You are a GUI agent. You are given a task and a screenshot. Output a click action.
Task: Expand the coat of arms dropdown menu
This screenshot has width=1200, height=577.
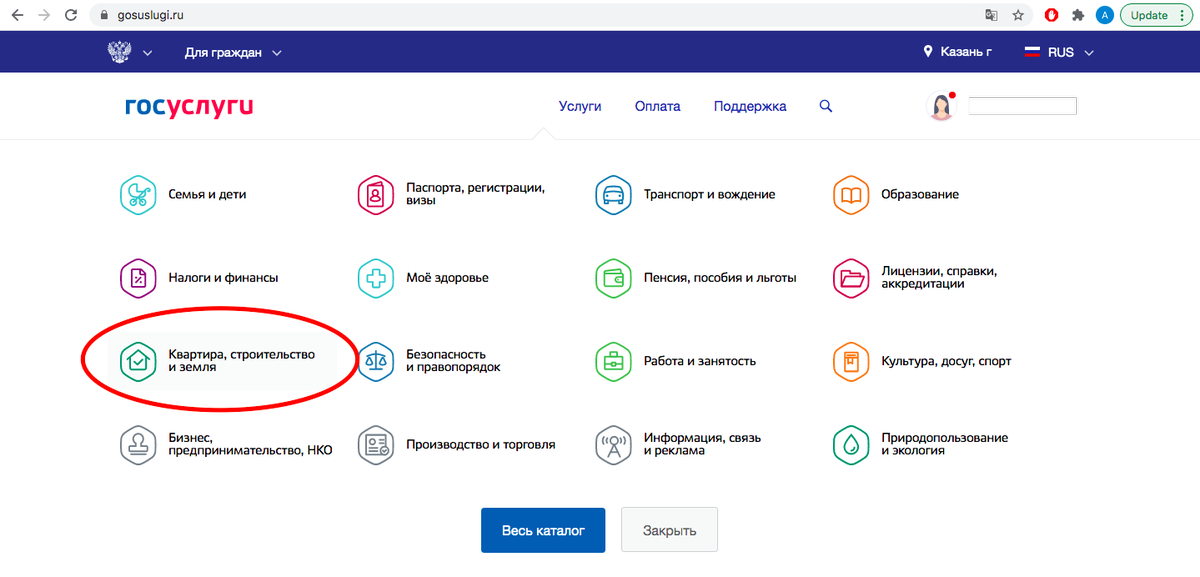130,52
